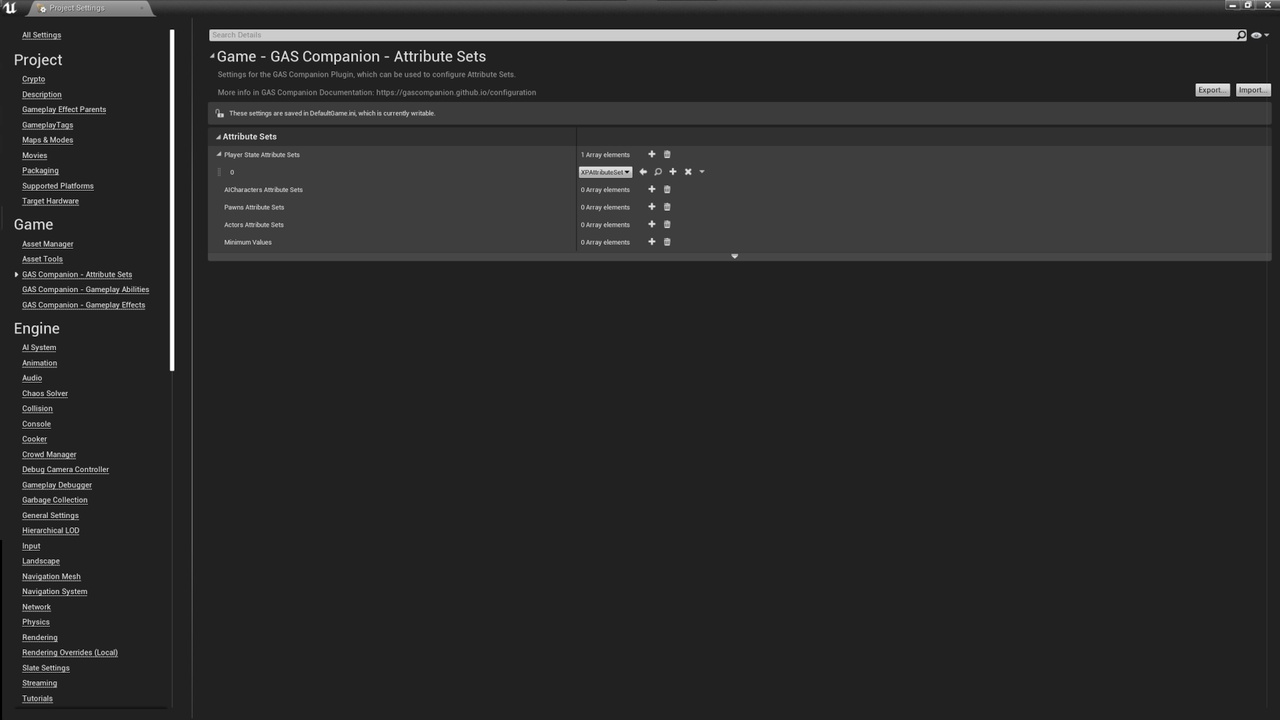Empty the Player State Attribute Sets array

tap(667, 155)
